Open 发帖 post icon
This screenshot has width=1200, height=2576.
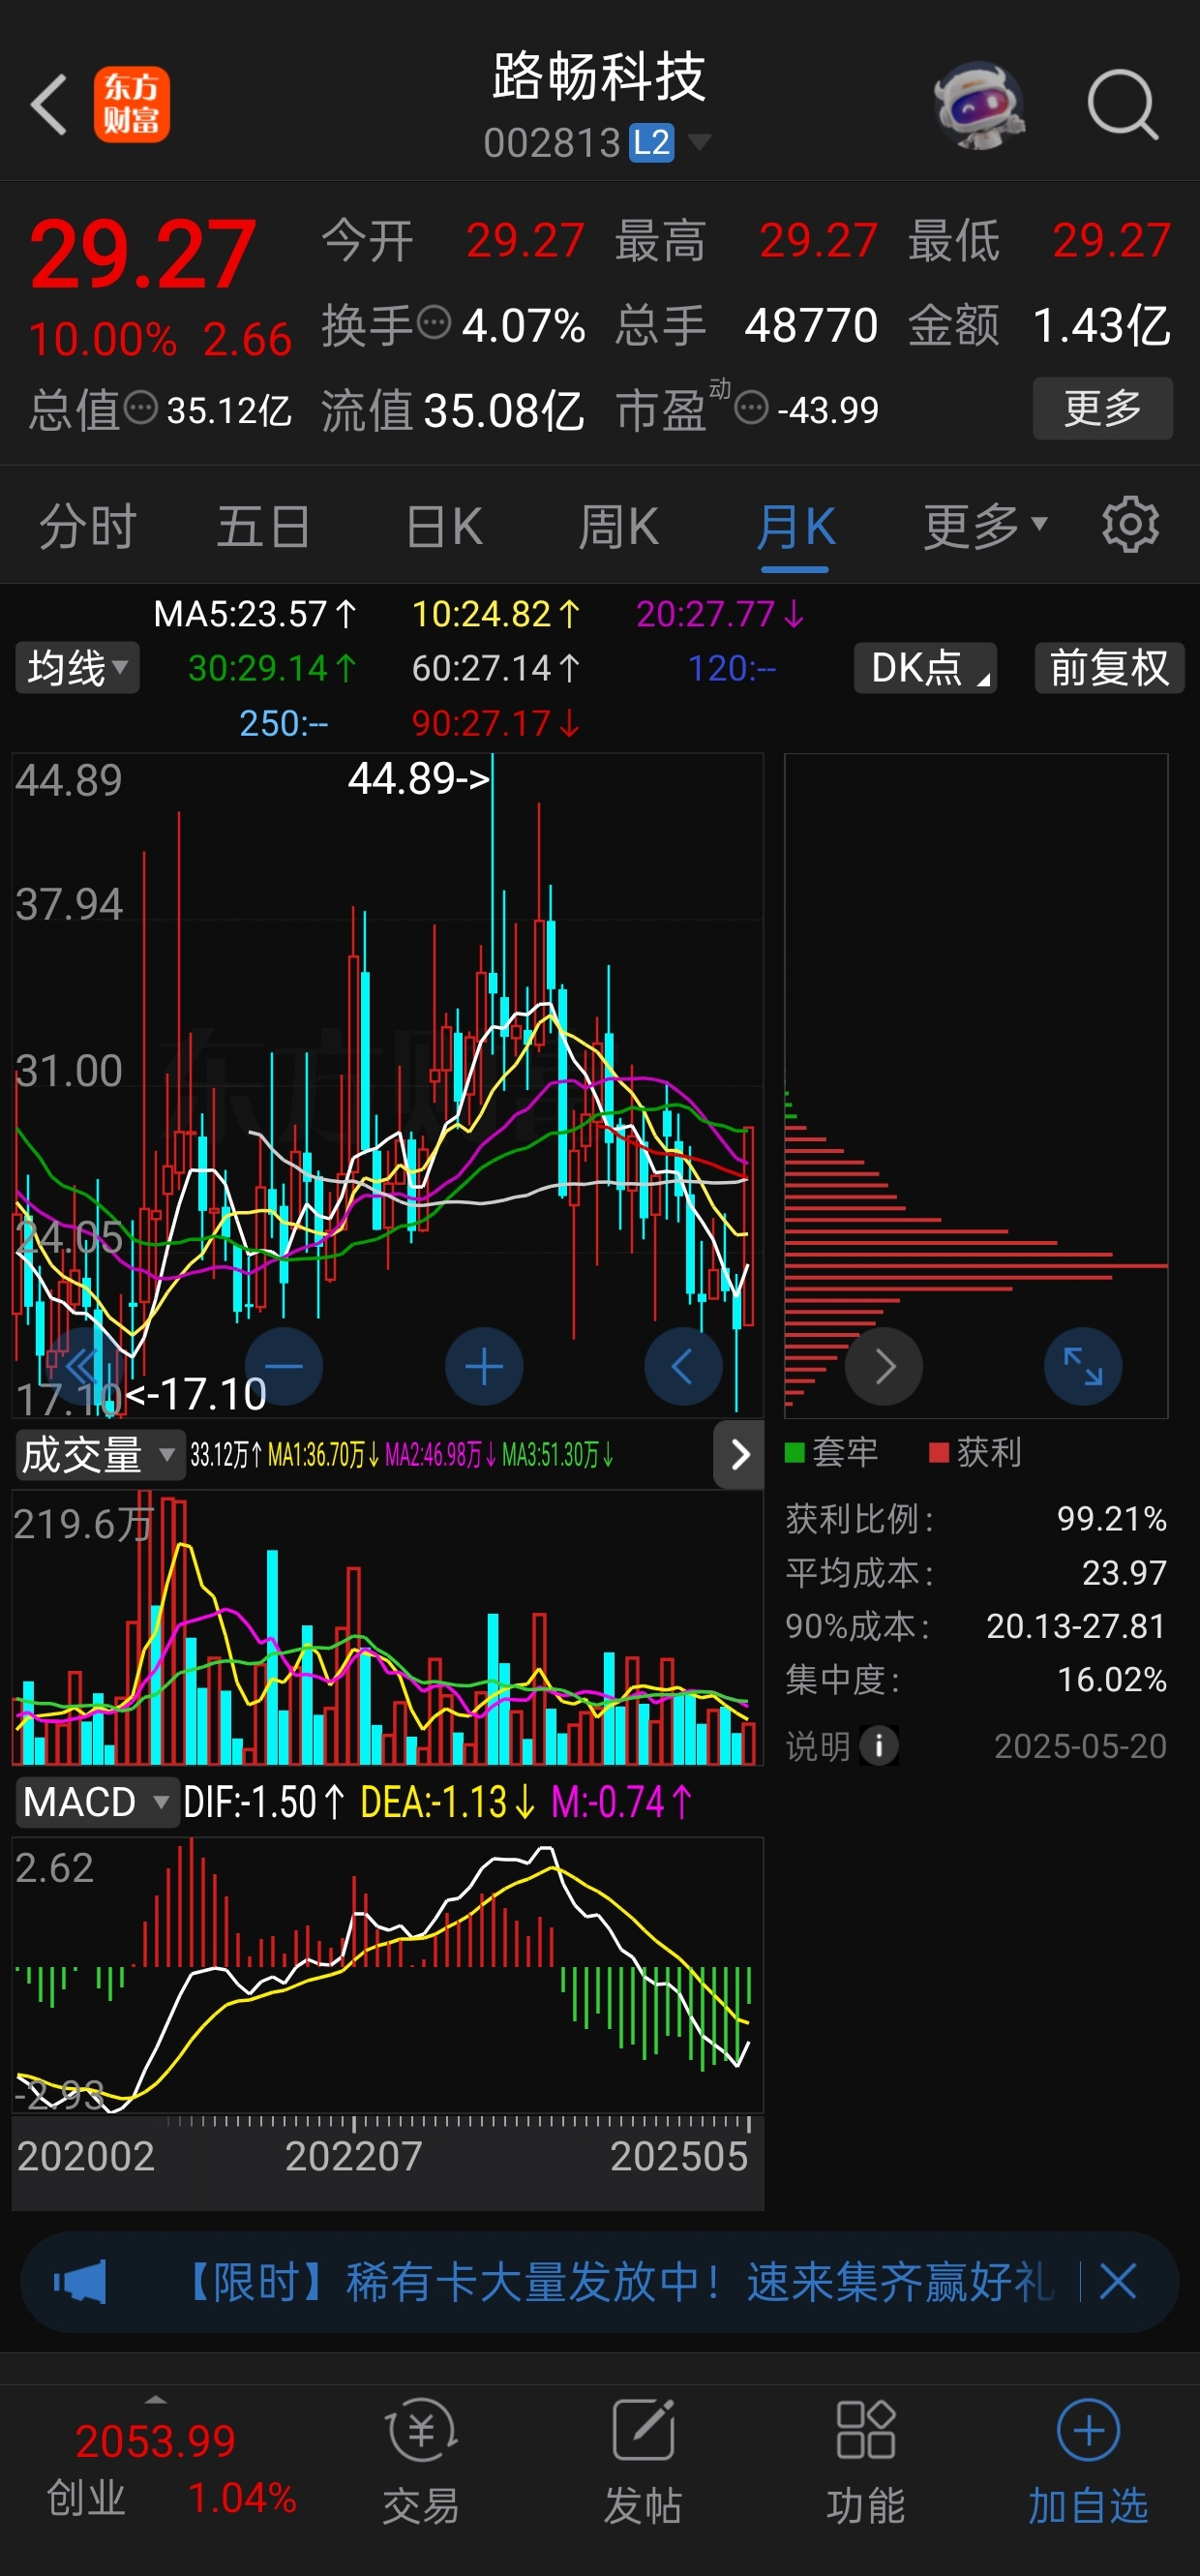click(643, 2463)
